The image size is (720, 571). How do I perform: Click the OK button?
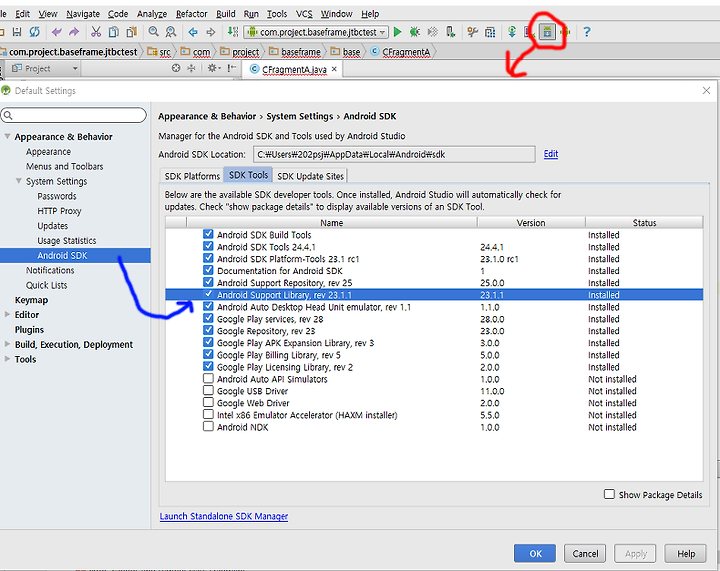click(535, 553)
